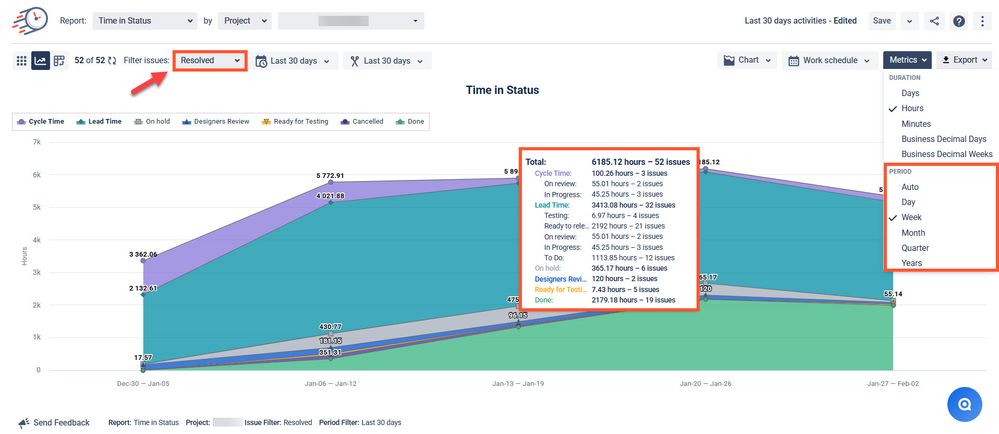Click the 4 021.88 data point label
999x434 pixels.
(330, 196)
